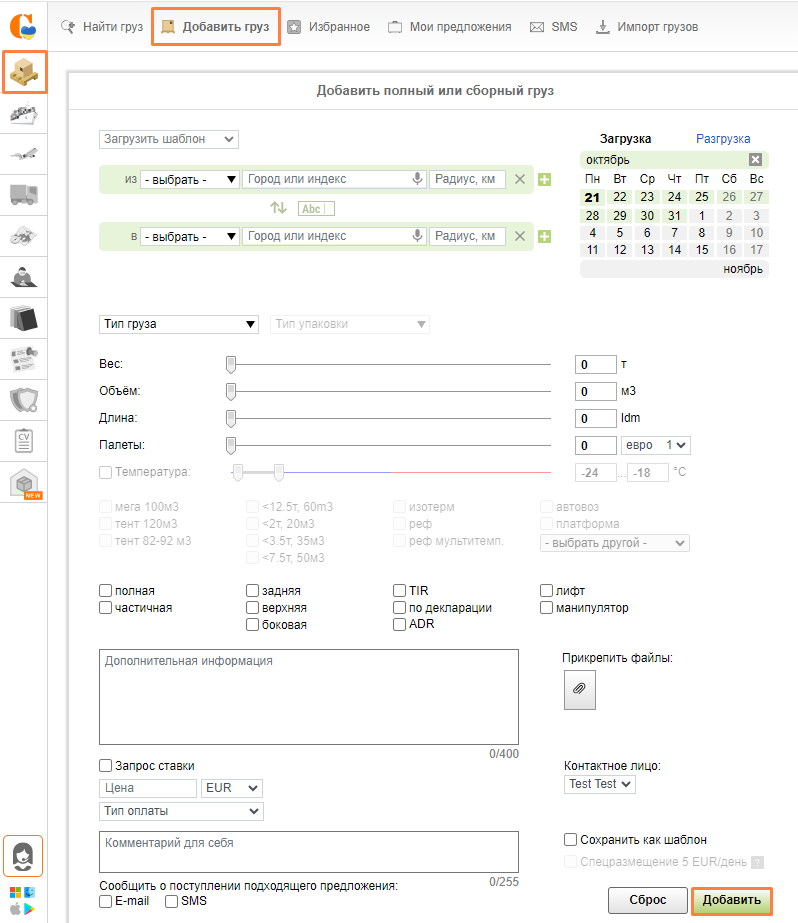798x923 pixels.
Task: Tick the 'Запрос ставки' checkbox
Action: click(x=106, y=765)
